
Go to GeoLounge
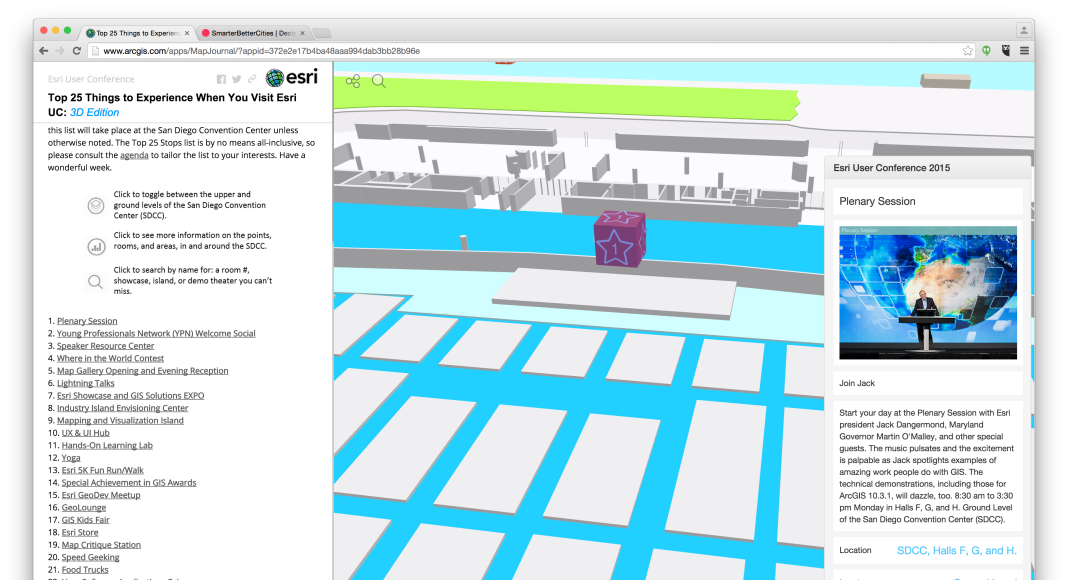point(84,508)
